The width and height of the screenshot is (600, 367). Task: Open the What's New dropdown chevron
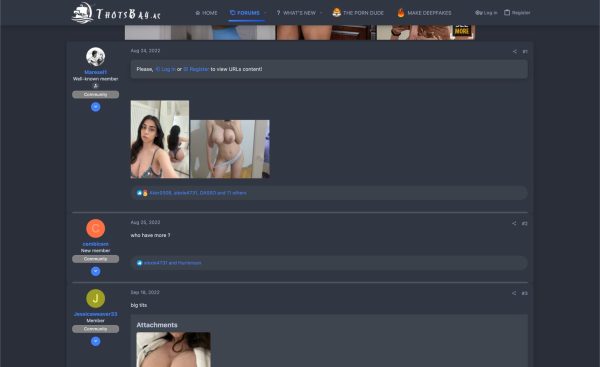[321, 13]
